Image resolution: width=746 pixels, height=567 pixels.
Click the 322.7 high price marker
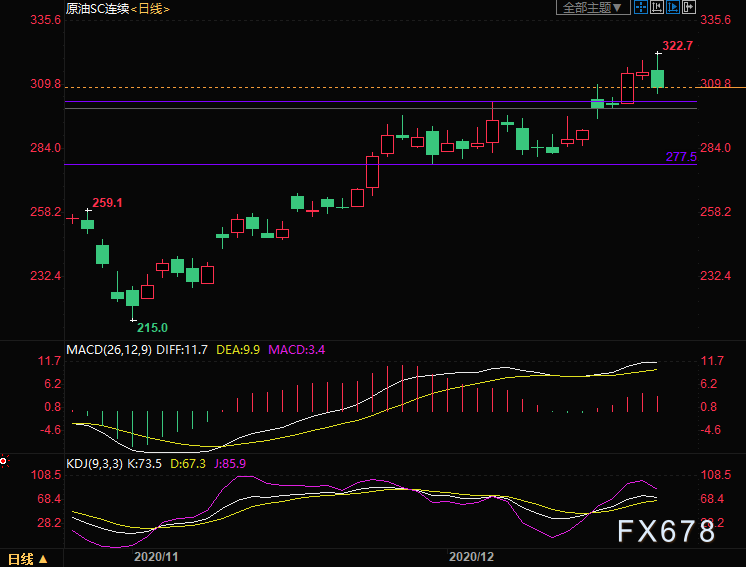coord(677,46)
